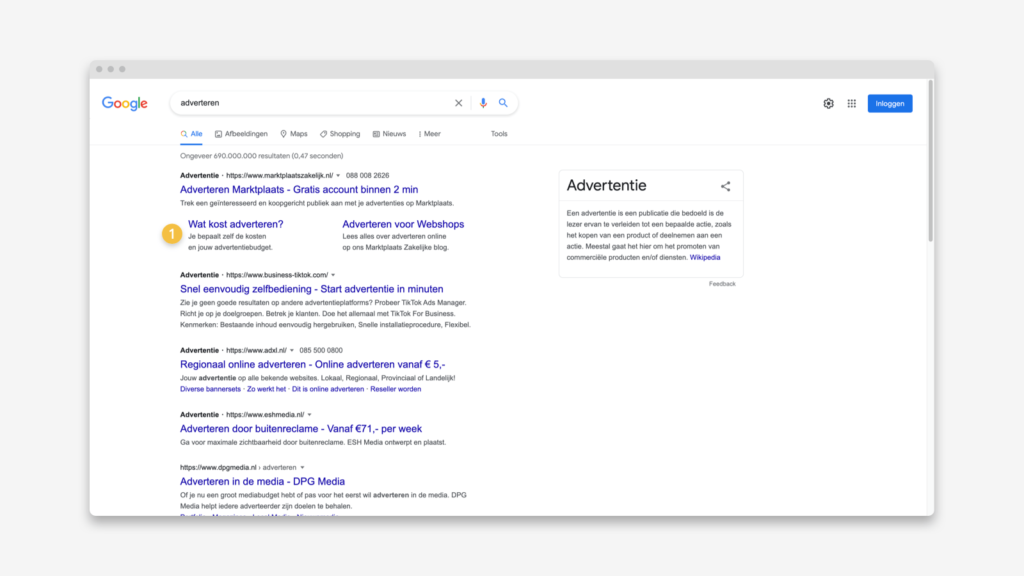Expand marktplaatszakelijk.nl ad URL arrow
The width and height of the screenshot is (1024, 576).
point(338,176)
